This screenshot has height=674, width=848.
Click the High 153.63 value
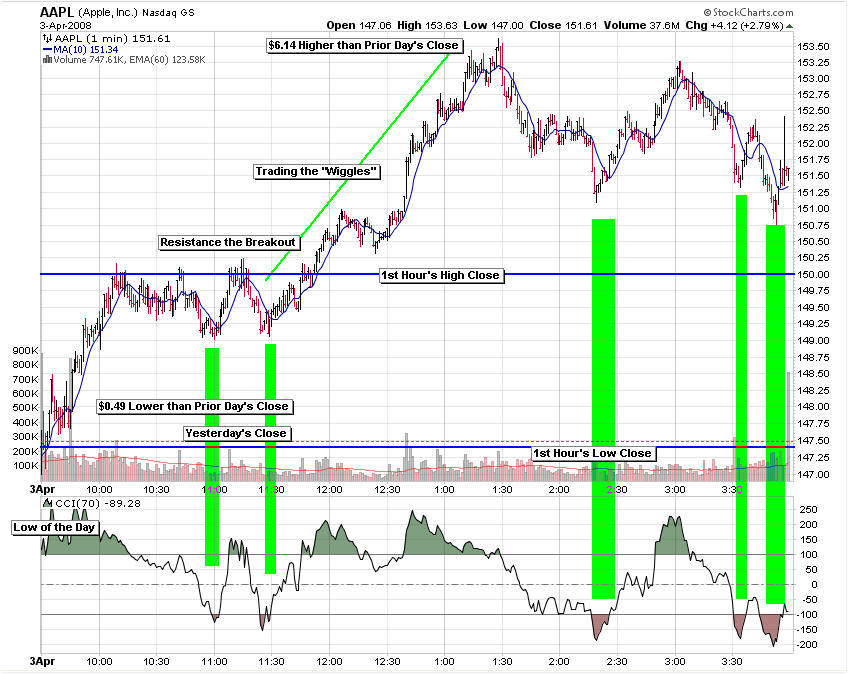pos(427,25)
